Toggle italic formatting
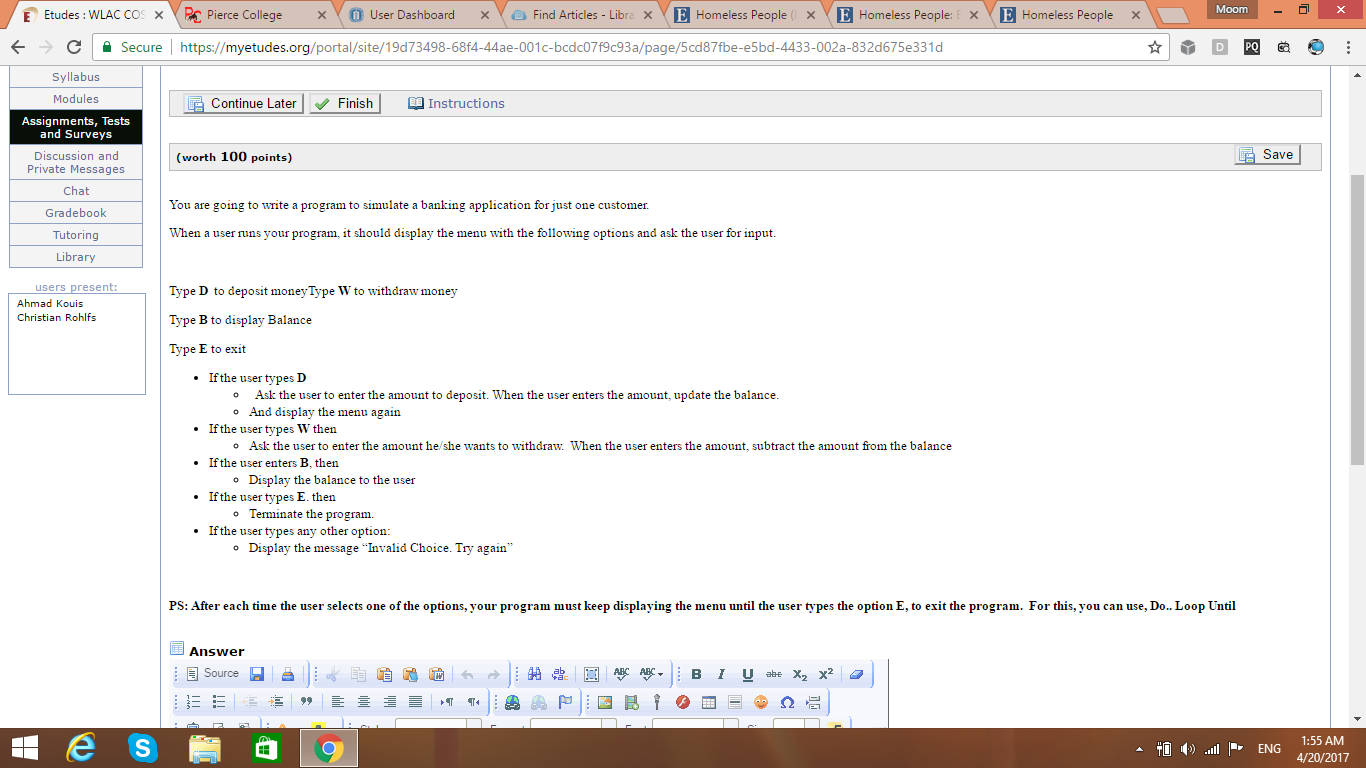This screenshot has height=768, width=1366. click(721, 674)
